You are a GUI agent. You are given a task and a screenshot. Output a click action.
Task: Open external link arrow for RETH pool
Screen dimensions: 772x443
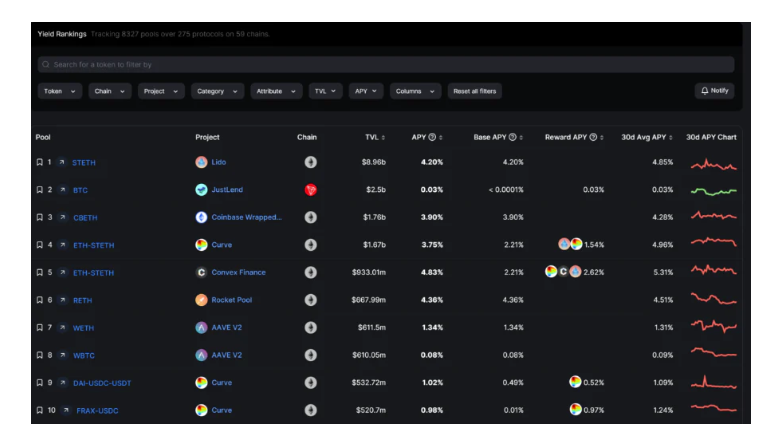click(x=63, y=300)
